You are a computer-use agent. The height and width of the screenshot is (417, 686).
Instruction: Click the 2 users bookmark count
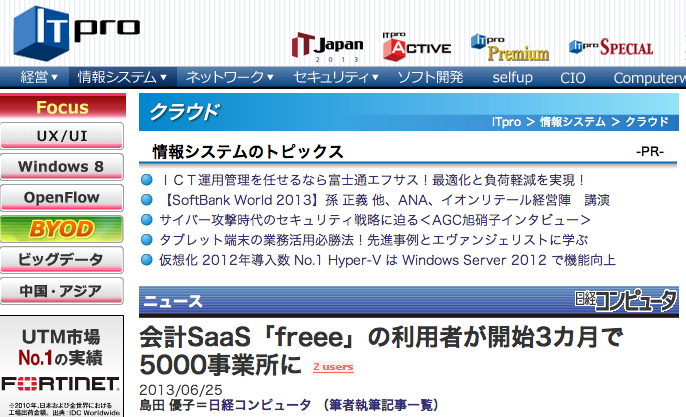pyautogui.click(x=333, y=367)
